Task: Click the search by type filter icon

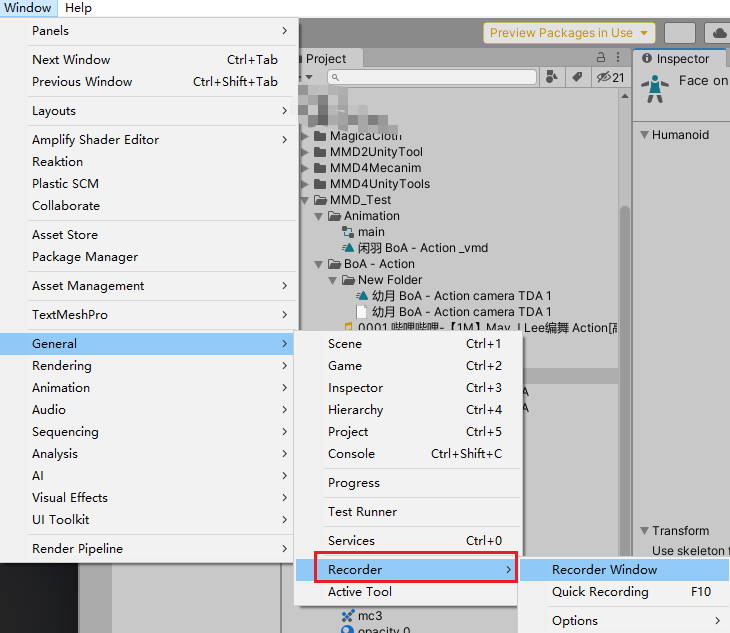Action: (x=551, y=77)
